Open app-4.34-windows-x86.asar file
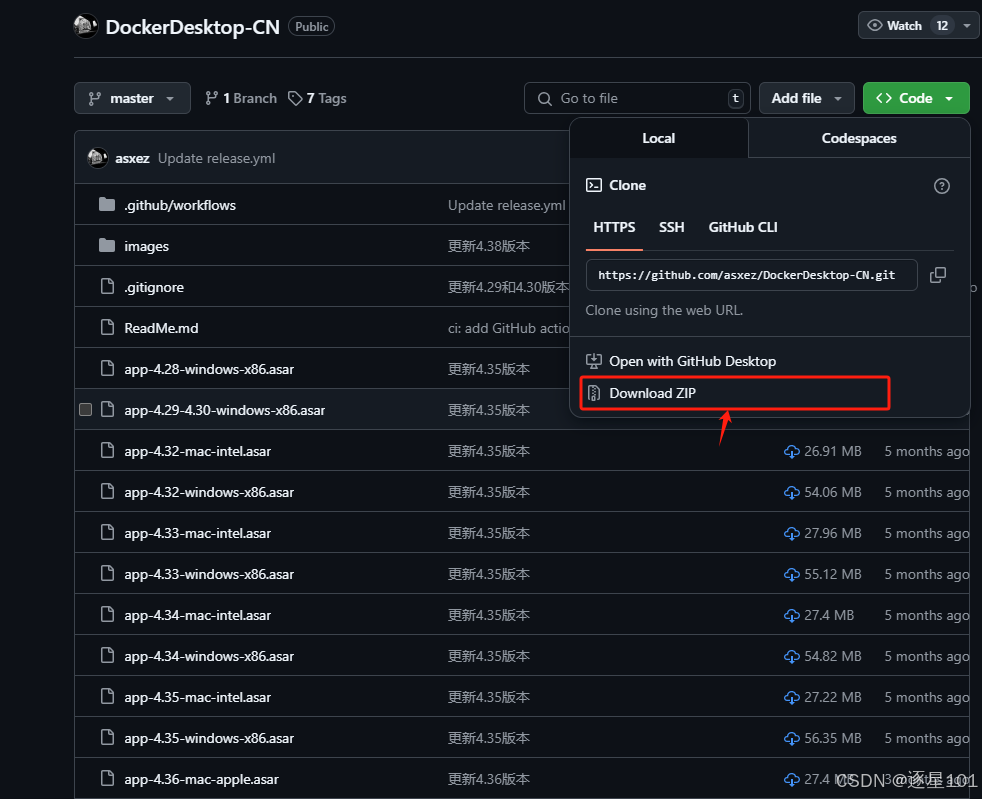The height and width of the screenshot is (799, 982). coord(209,656)
